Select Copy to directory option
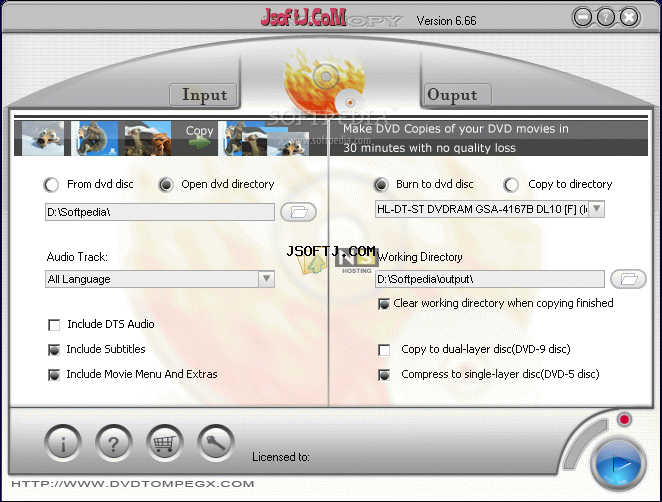This screenshot has width=662, height=502. click(511, 185)
